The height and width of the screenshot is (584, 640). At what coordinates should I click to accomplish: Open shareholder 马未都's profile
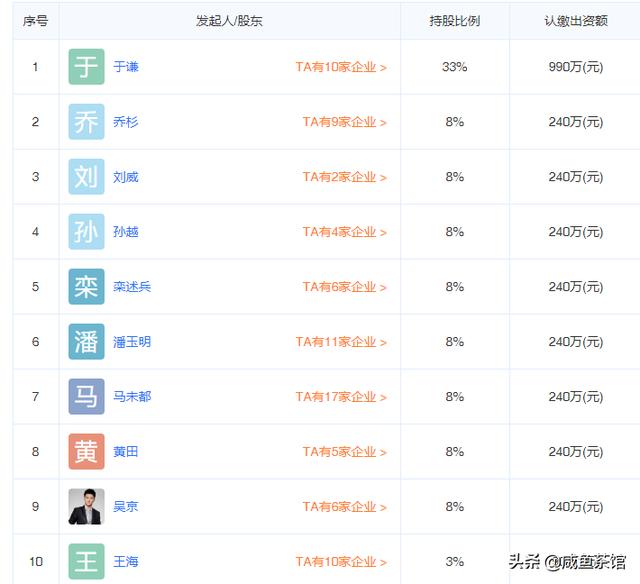[132, 397]
